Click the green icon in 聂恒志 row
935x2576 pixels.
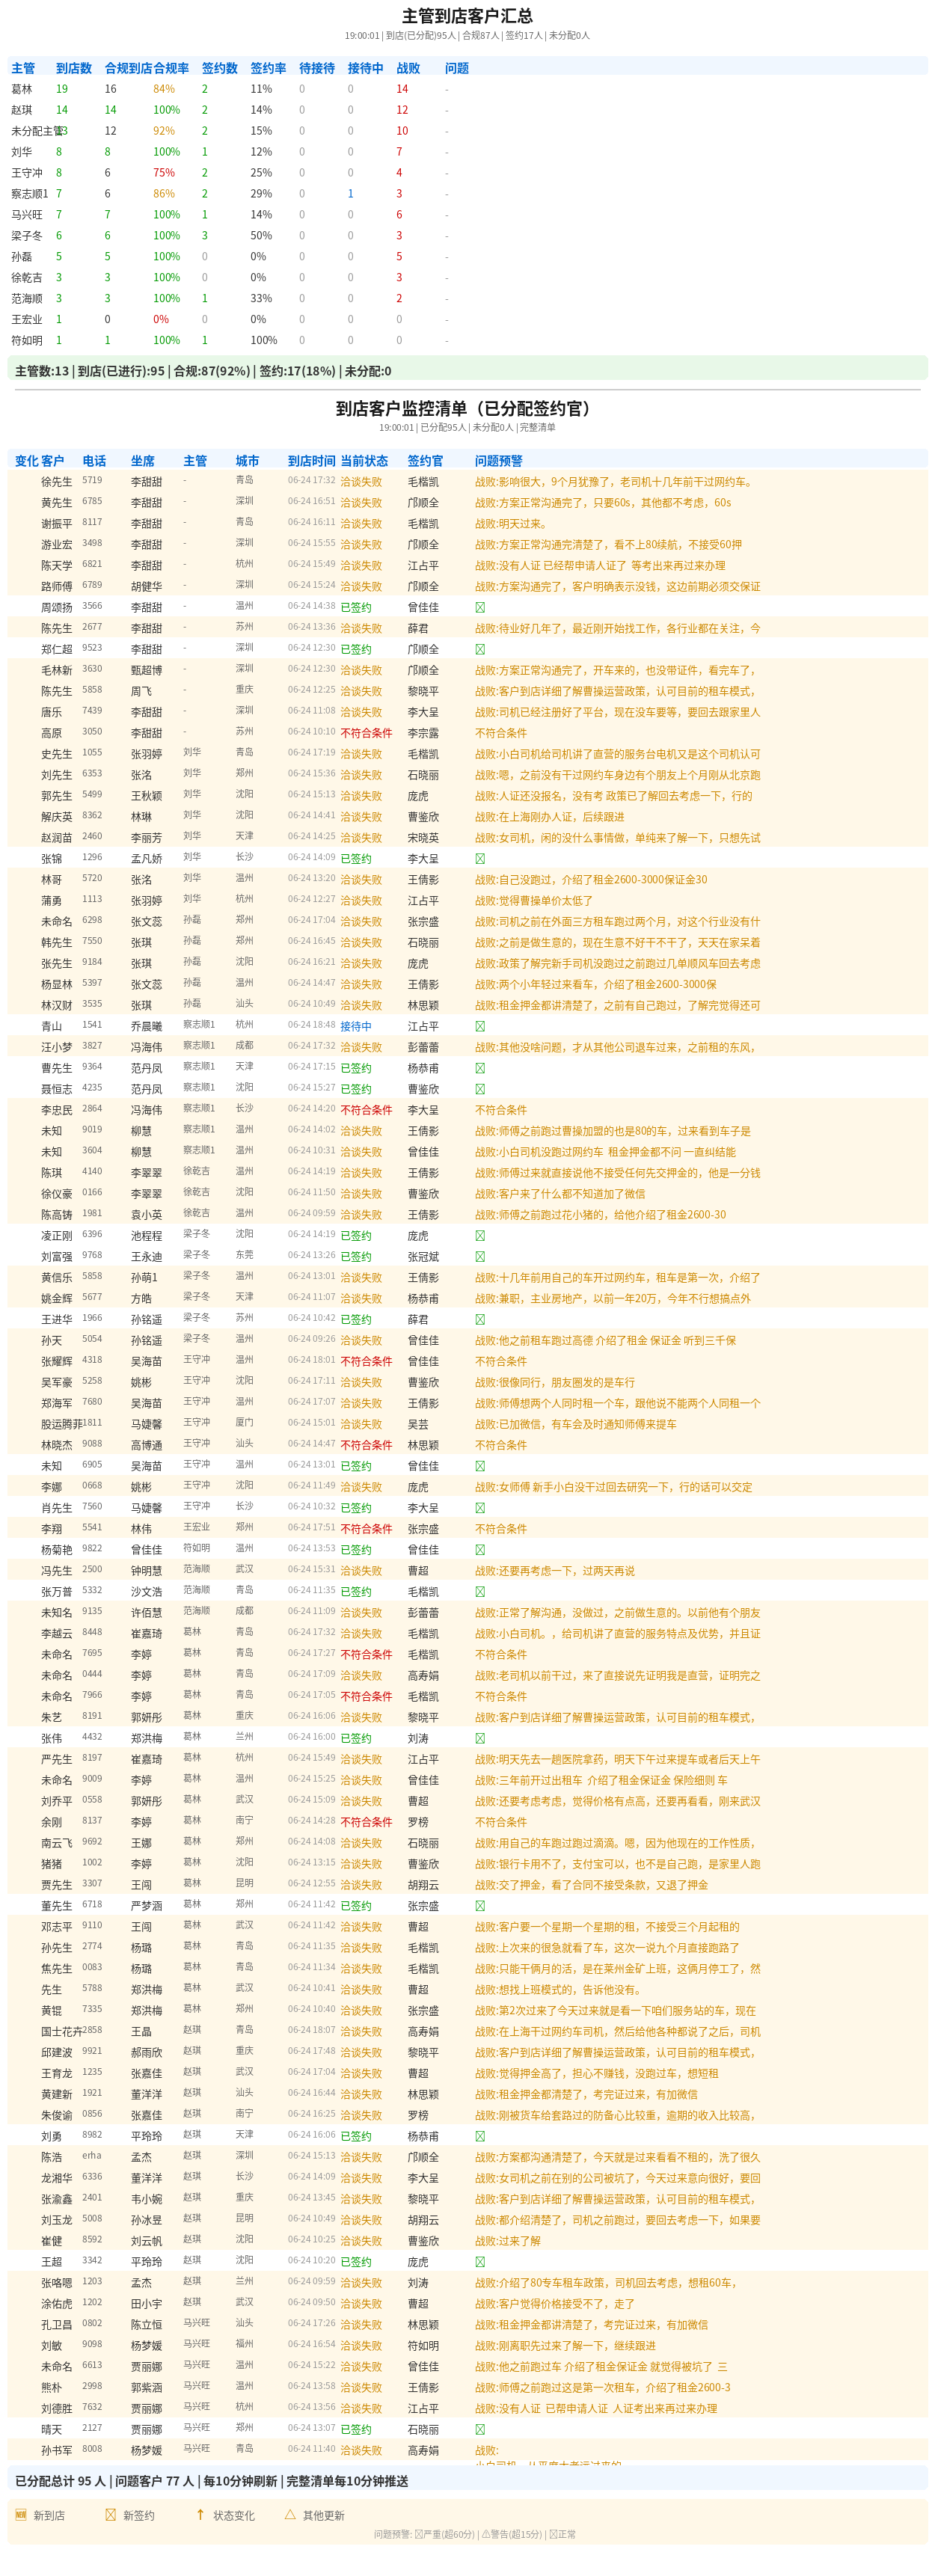pos(480,1089)
